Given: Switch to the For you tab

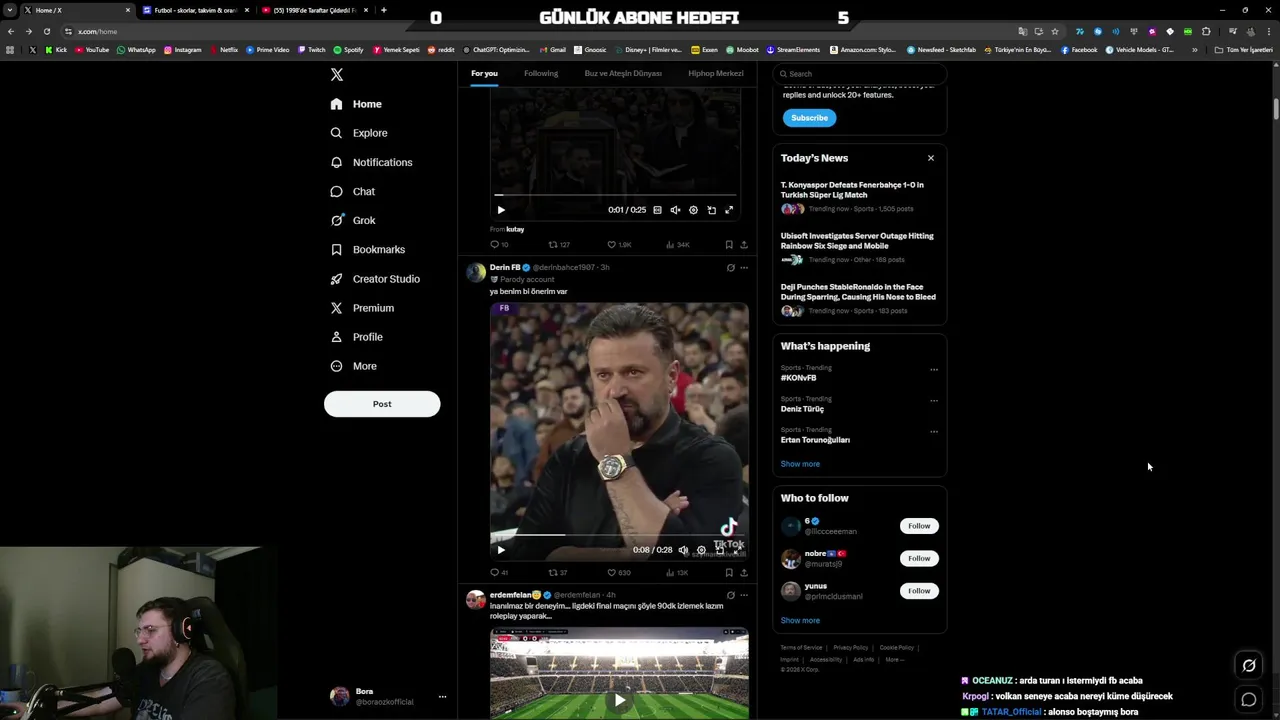Looking at the screenshot, I should (x=484, y=73).
